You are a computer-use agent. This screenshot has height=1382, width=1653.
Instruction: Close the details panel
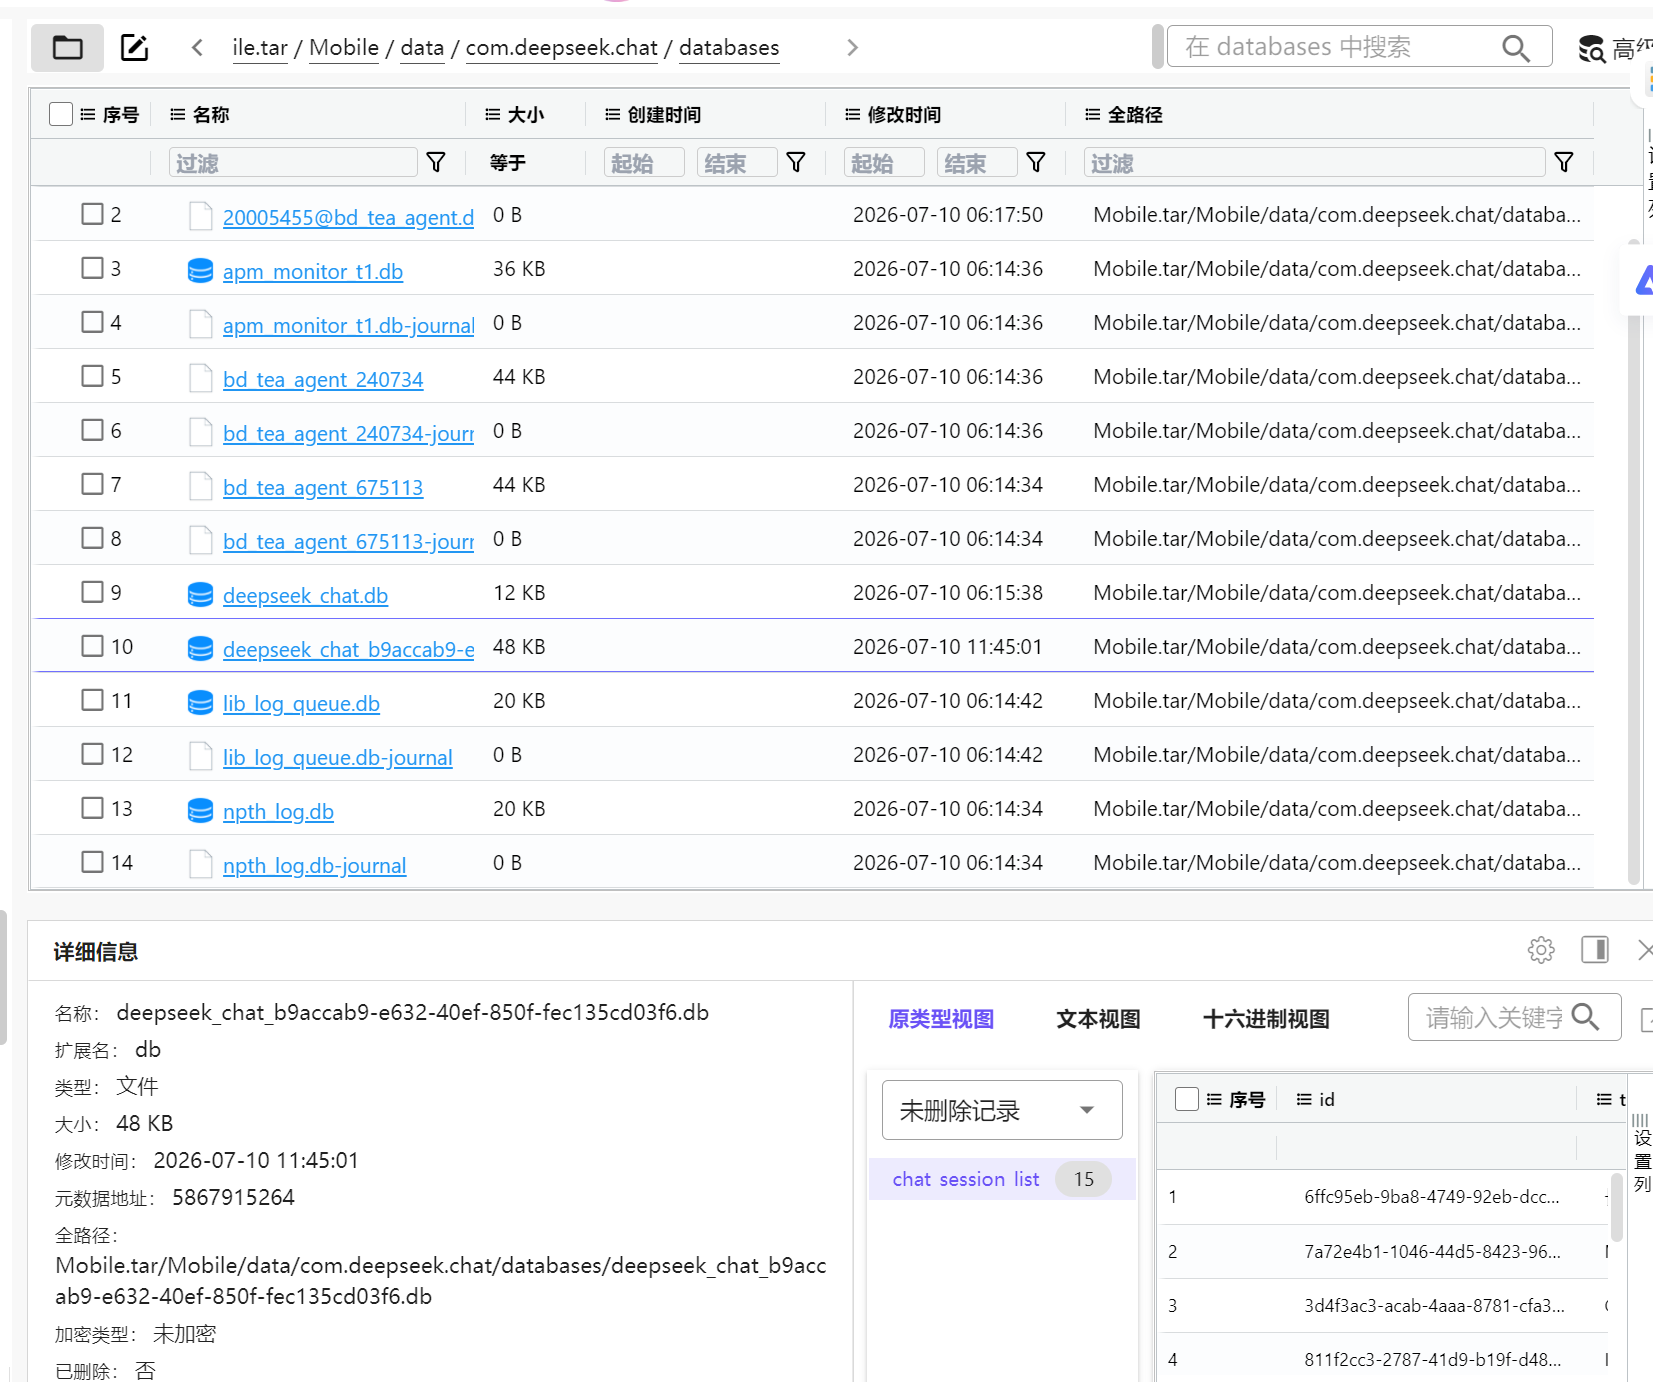(x=1644, y=950)
